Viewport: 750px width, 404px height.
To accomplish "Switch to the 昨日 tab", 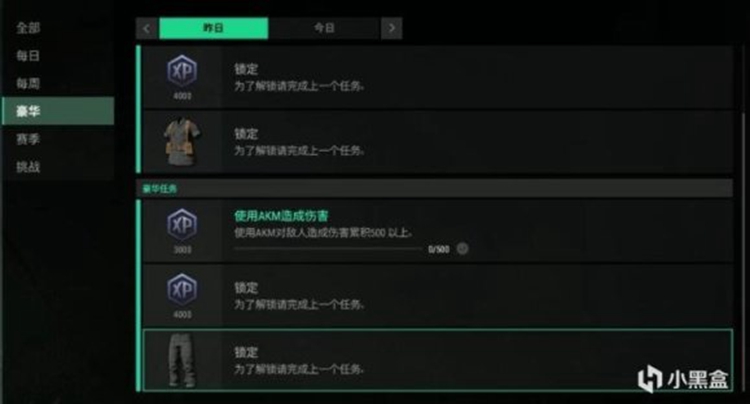I will coord(213,28).
